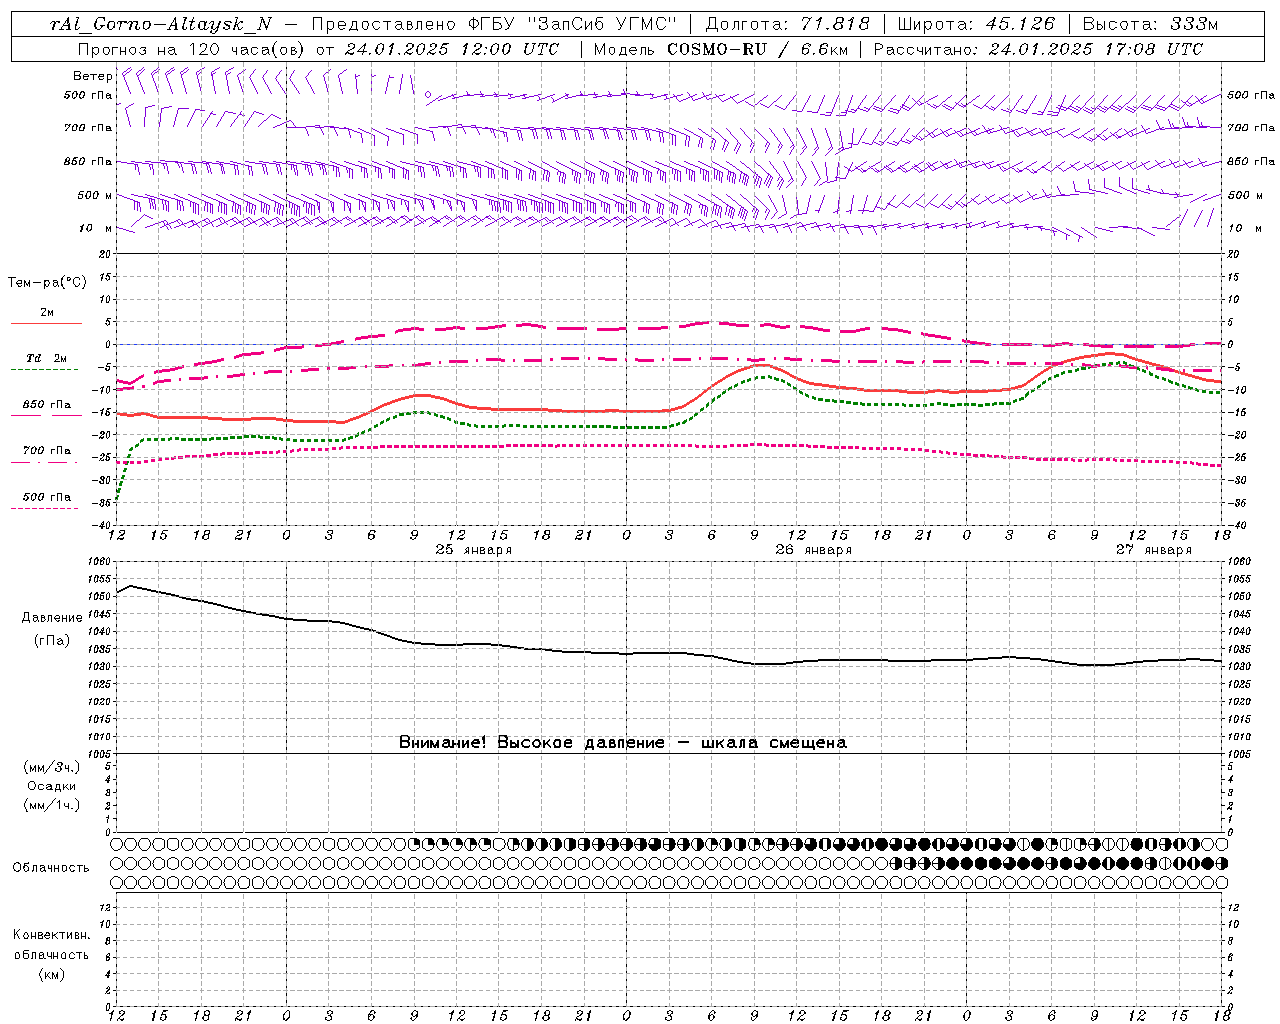Click the Тем-ра(°C) panel label
Image resolution: width=1280 pixels, height=1024 pixels.
click(47, 283)
